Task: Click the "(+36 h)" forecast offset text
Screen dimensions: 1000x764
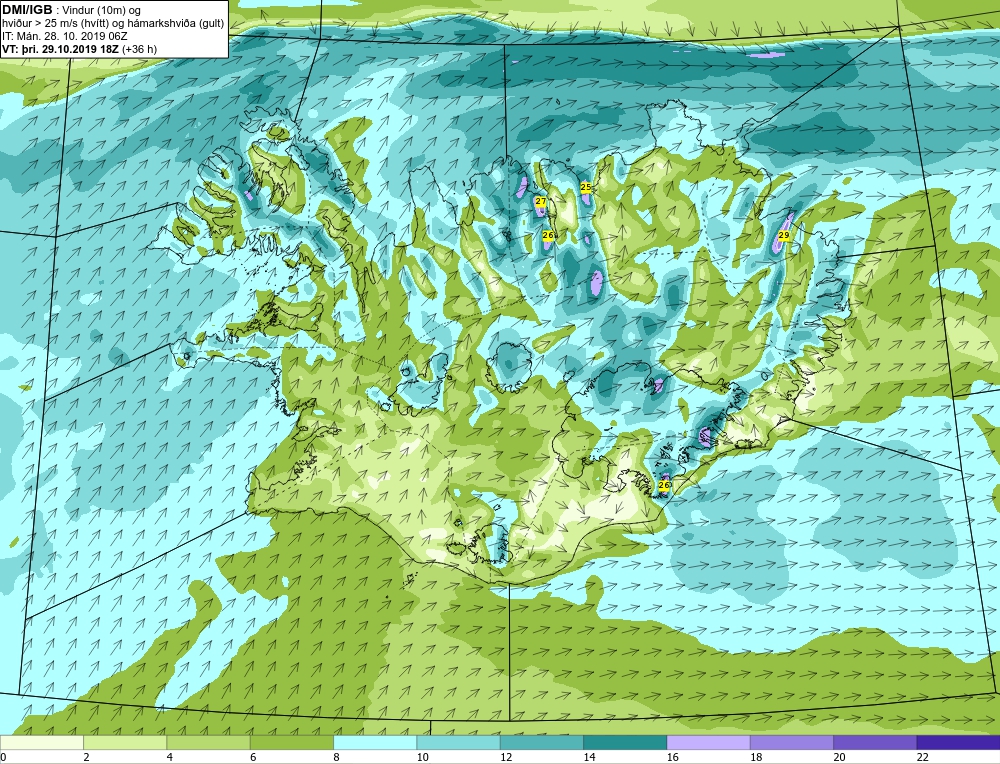Action: click(140, 49)
